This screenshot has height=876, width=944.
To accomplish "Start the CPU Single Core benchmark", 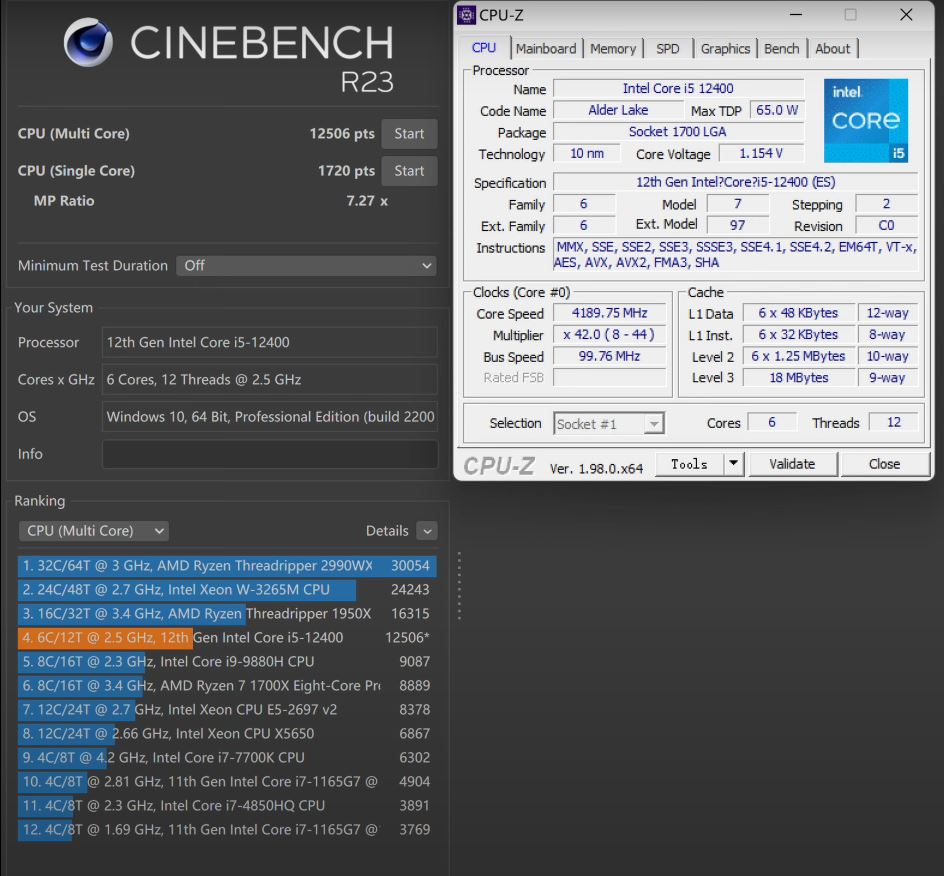I will [x=409, y=170].
